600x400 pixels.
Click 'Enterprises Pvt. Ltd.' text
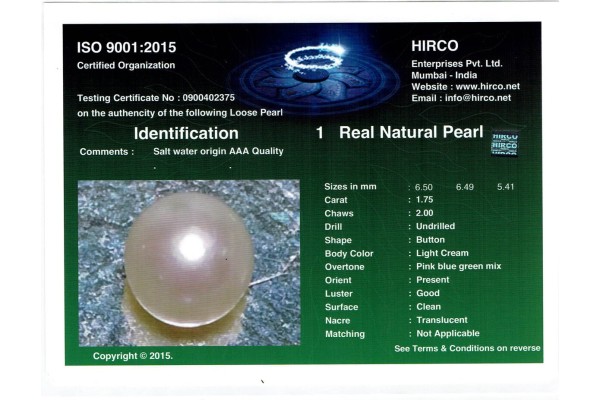coord(457,64)
